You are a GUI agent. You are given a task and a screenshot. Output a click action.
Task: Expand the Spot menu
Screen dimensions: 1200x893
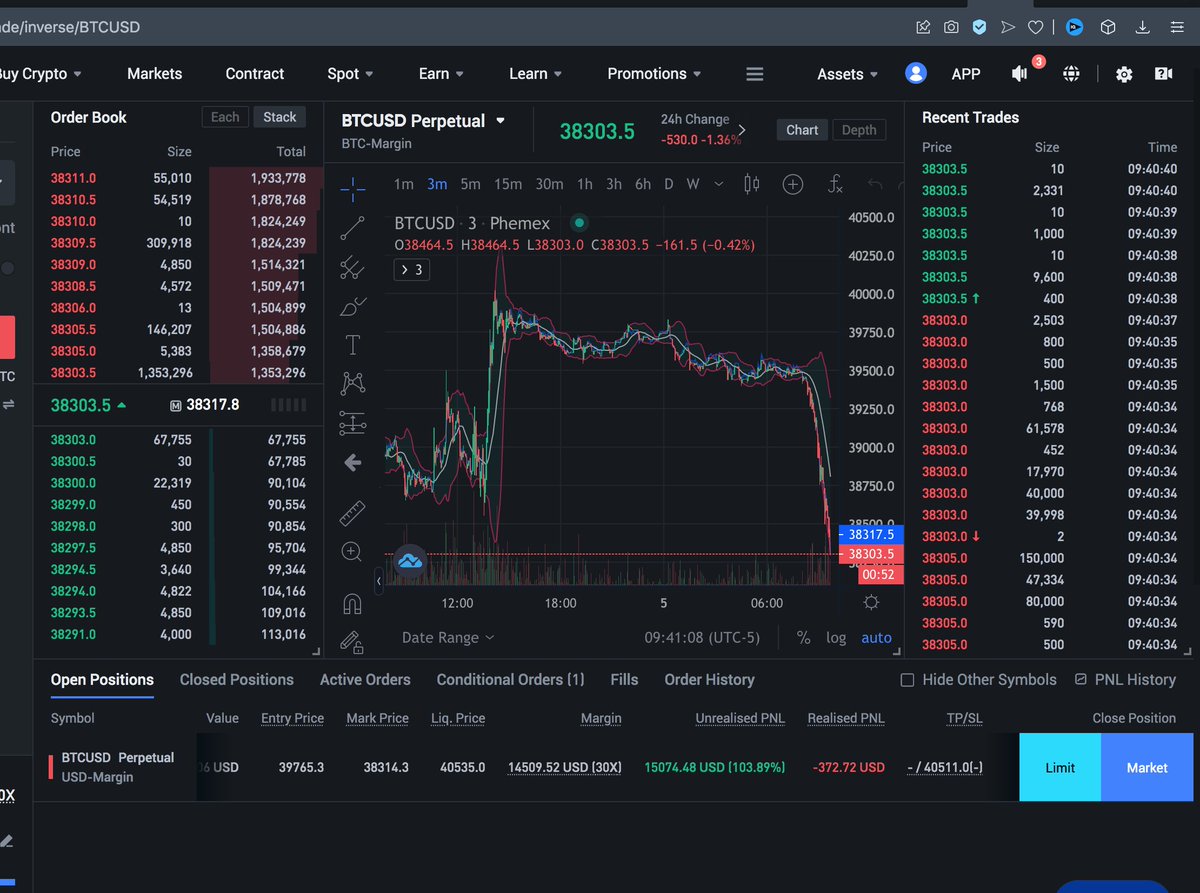pos(350,74)
